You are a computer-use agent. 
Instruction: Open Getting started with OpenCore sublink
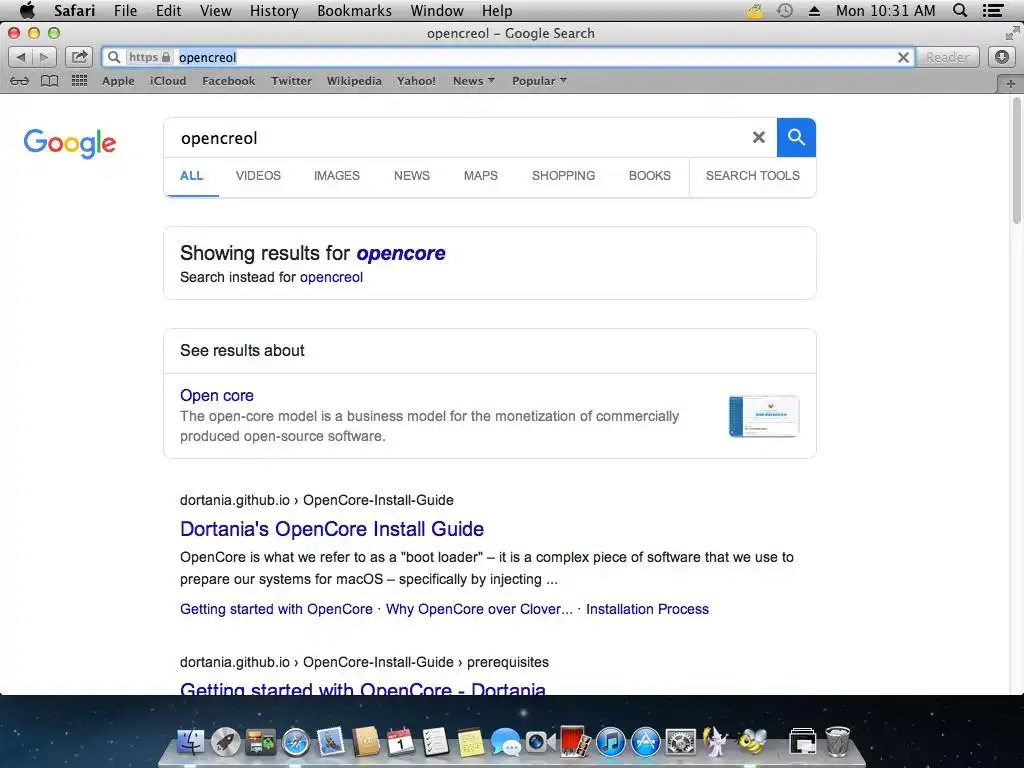(276, 609)
